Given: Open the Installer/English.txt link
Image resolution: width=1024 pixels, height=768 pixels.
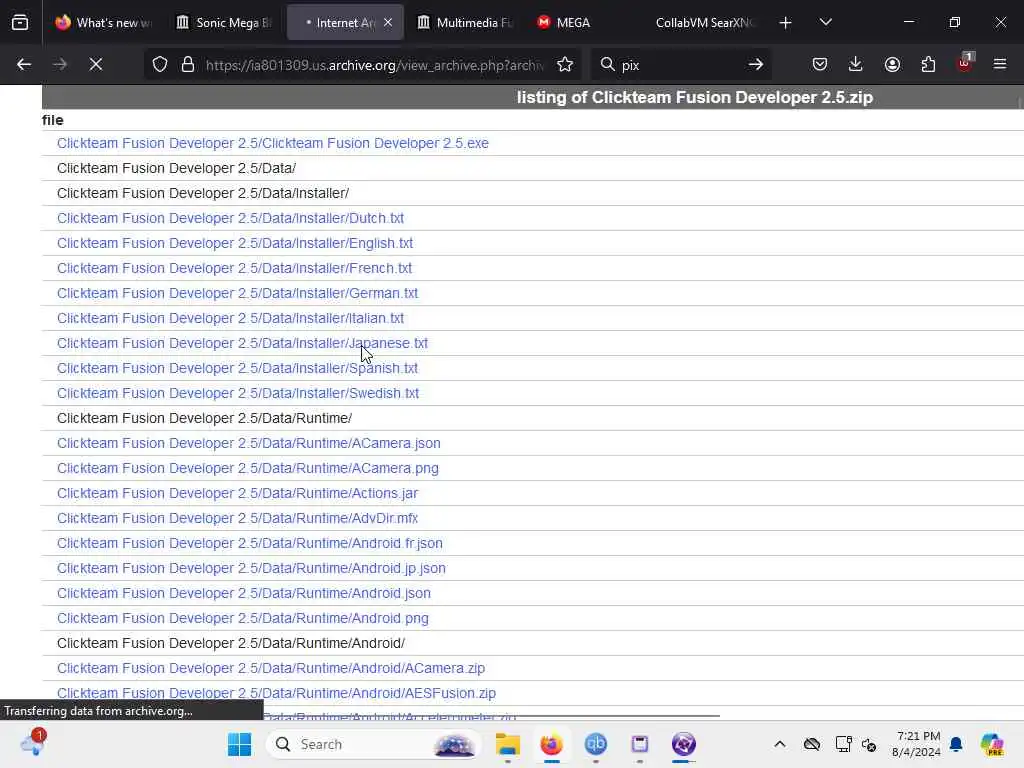Looking at the screenshot, I should 234,243.
